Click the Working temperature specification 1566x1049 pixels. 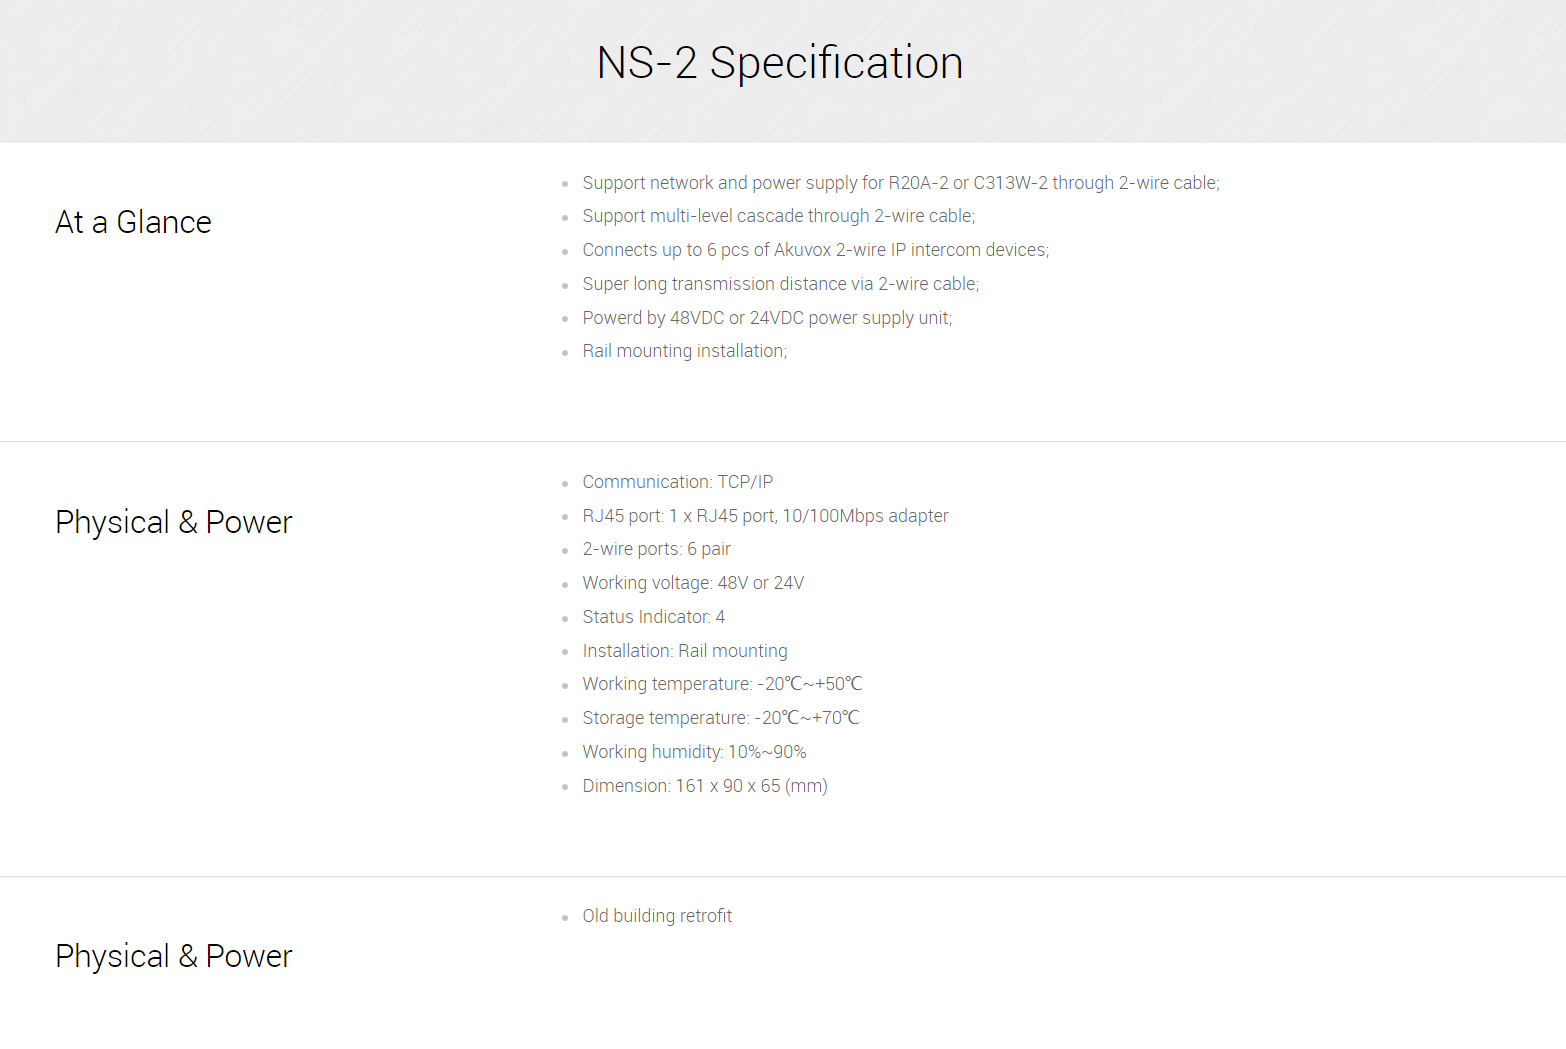[722, 684]
